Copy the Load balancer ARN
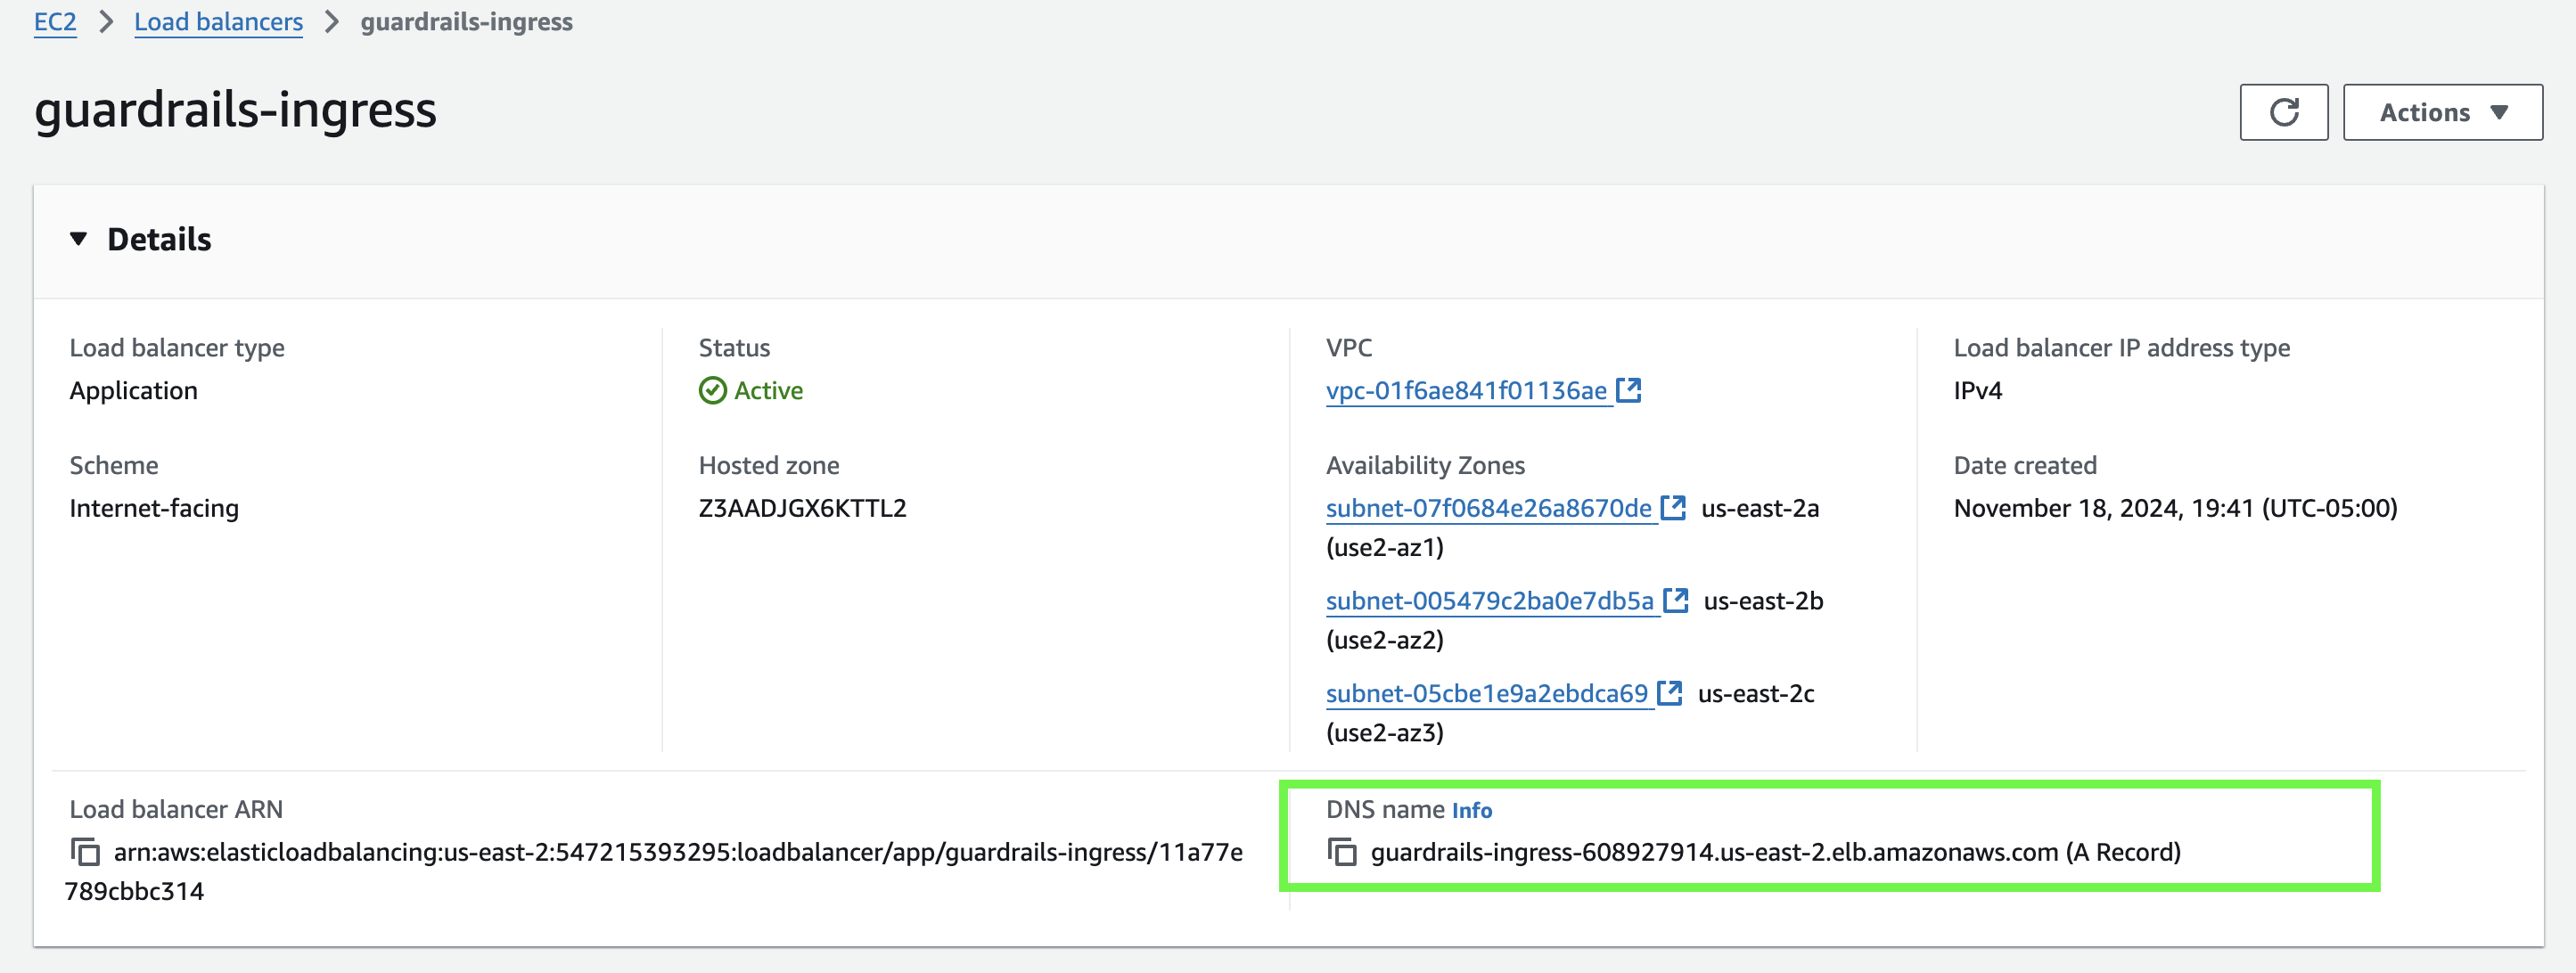 pos(85,852)
